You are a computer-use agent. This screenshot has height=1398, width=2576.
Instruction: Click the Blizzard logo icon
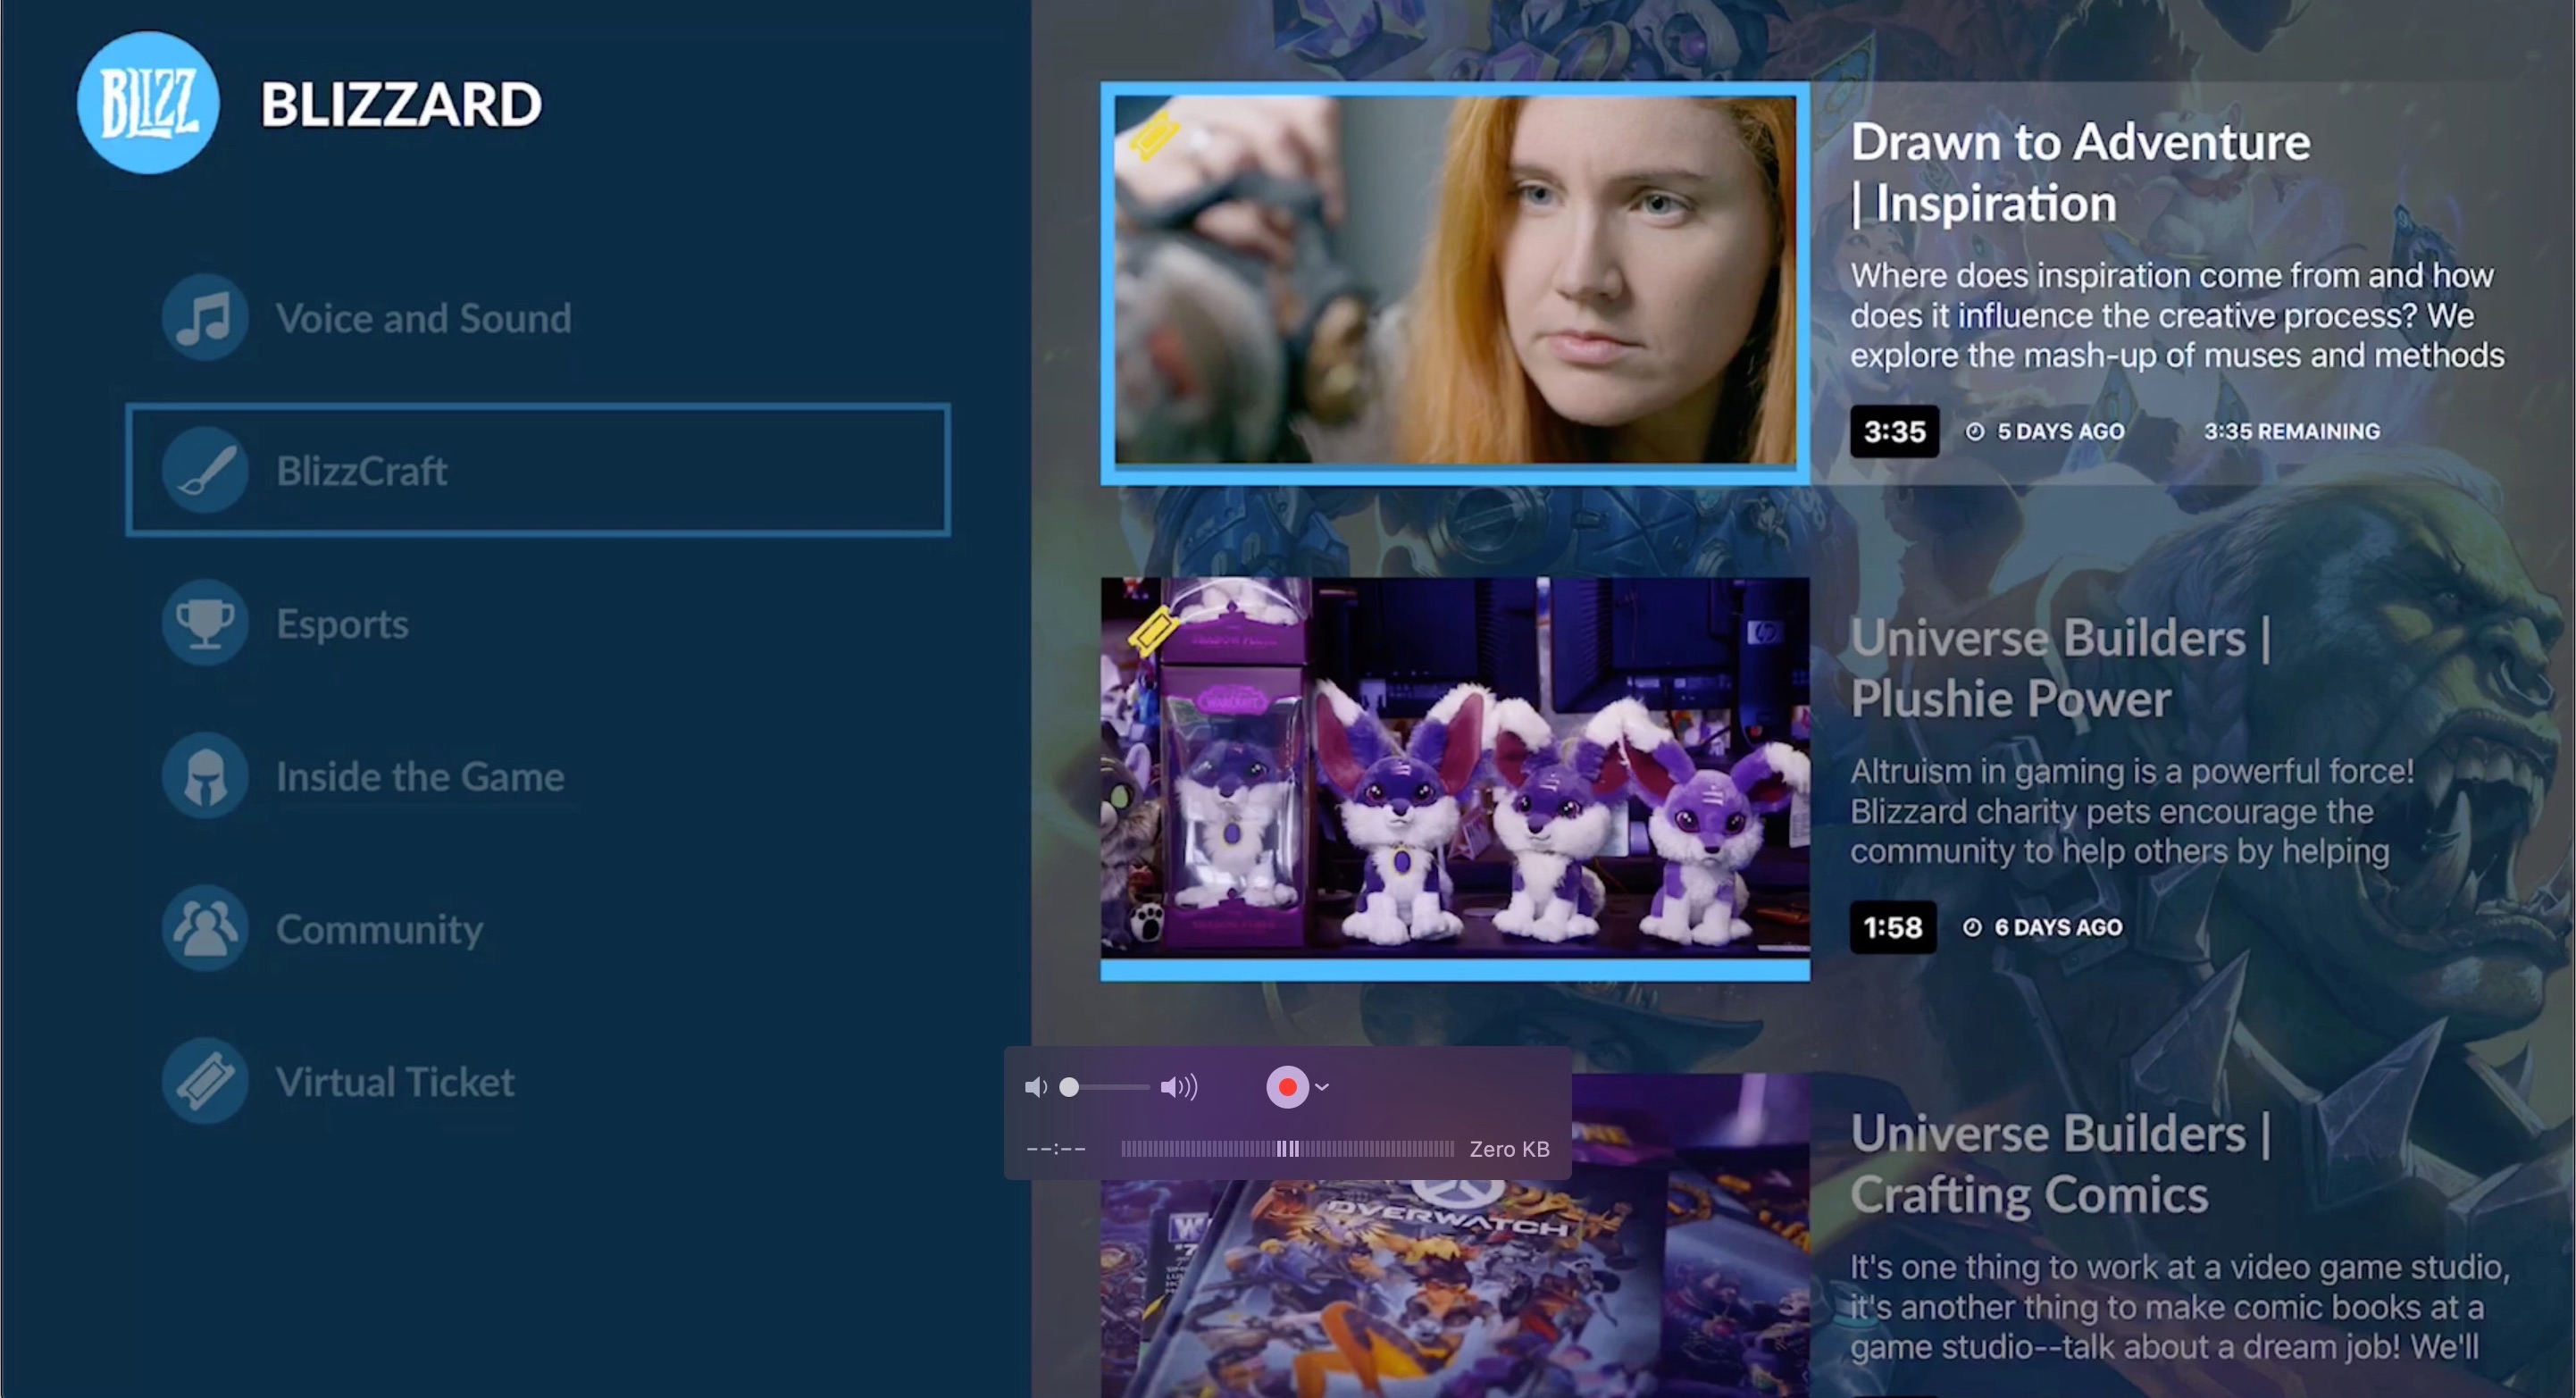point(148,103)
